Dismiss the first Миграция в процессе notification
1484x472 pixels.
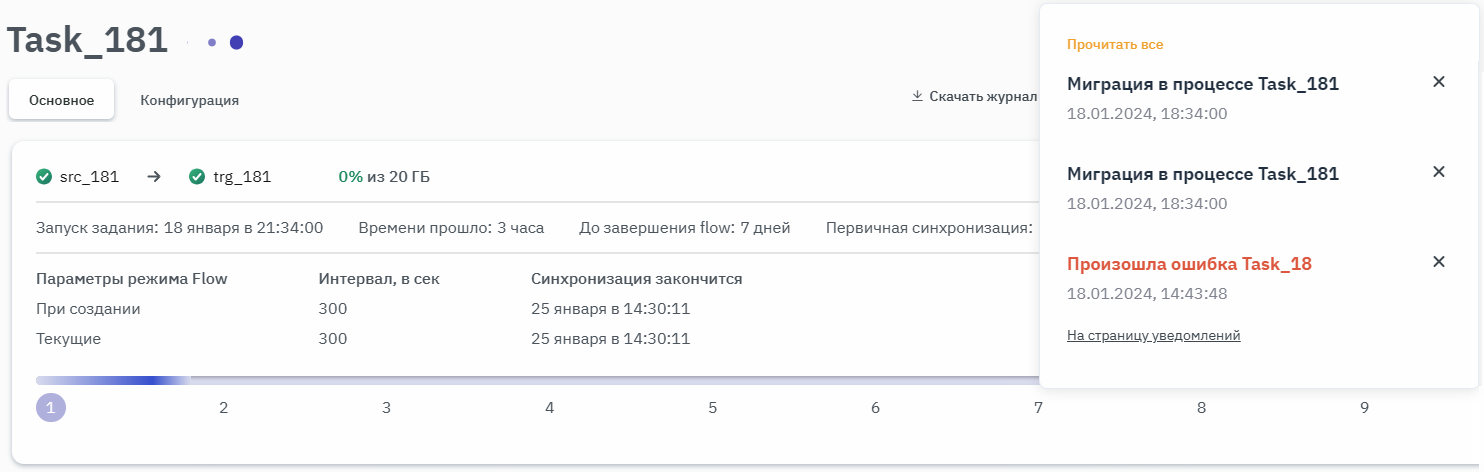(x=1438, y=82)
